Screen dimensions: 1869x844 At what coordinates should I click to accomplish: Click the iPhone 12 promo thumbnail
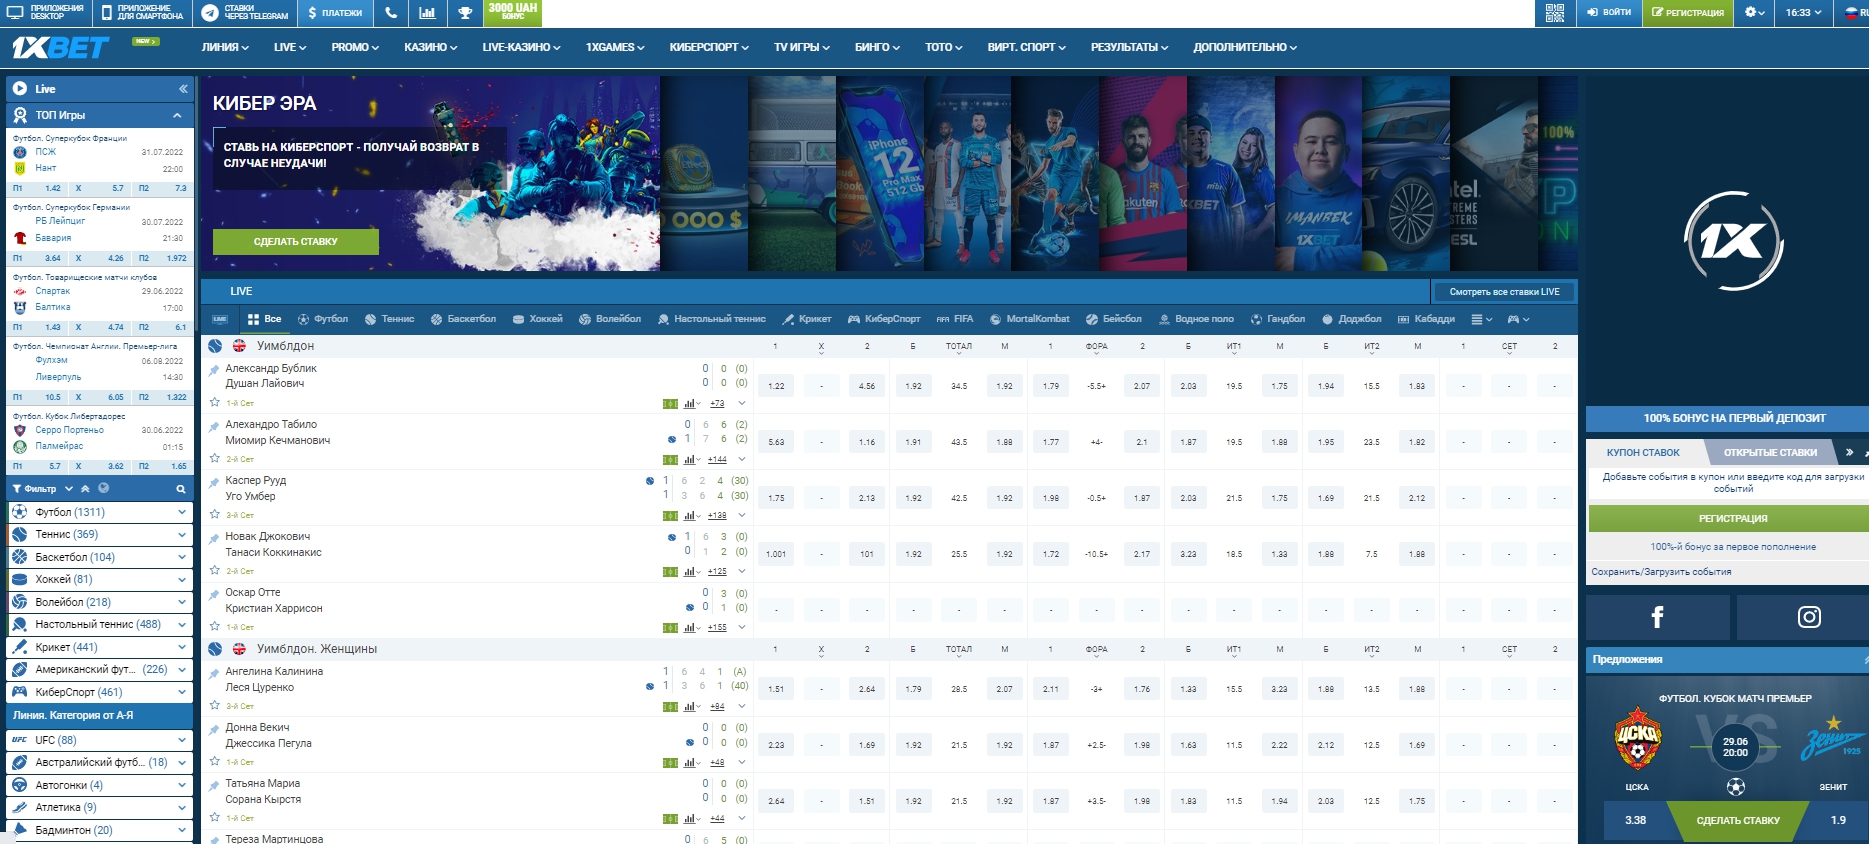point(880,174)
